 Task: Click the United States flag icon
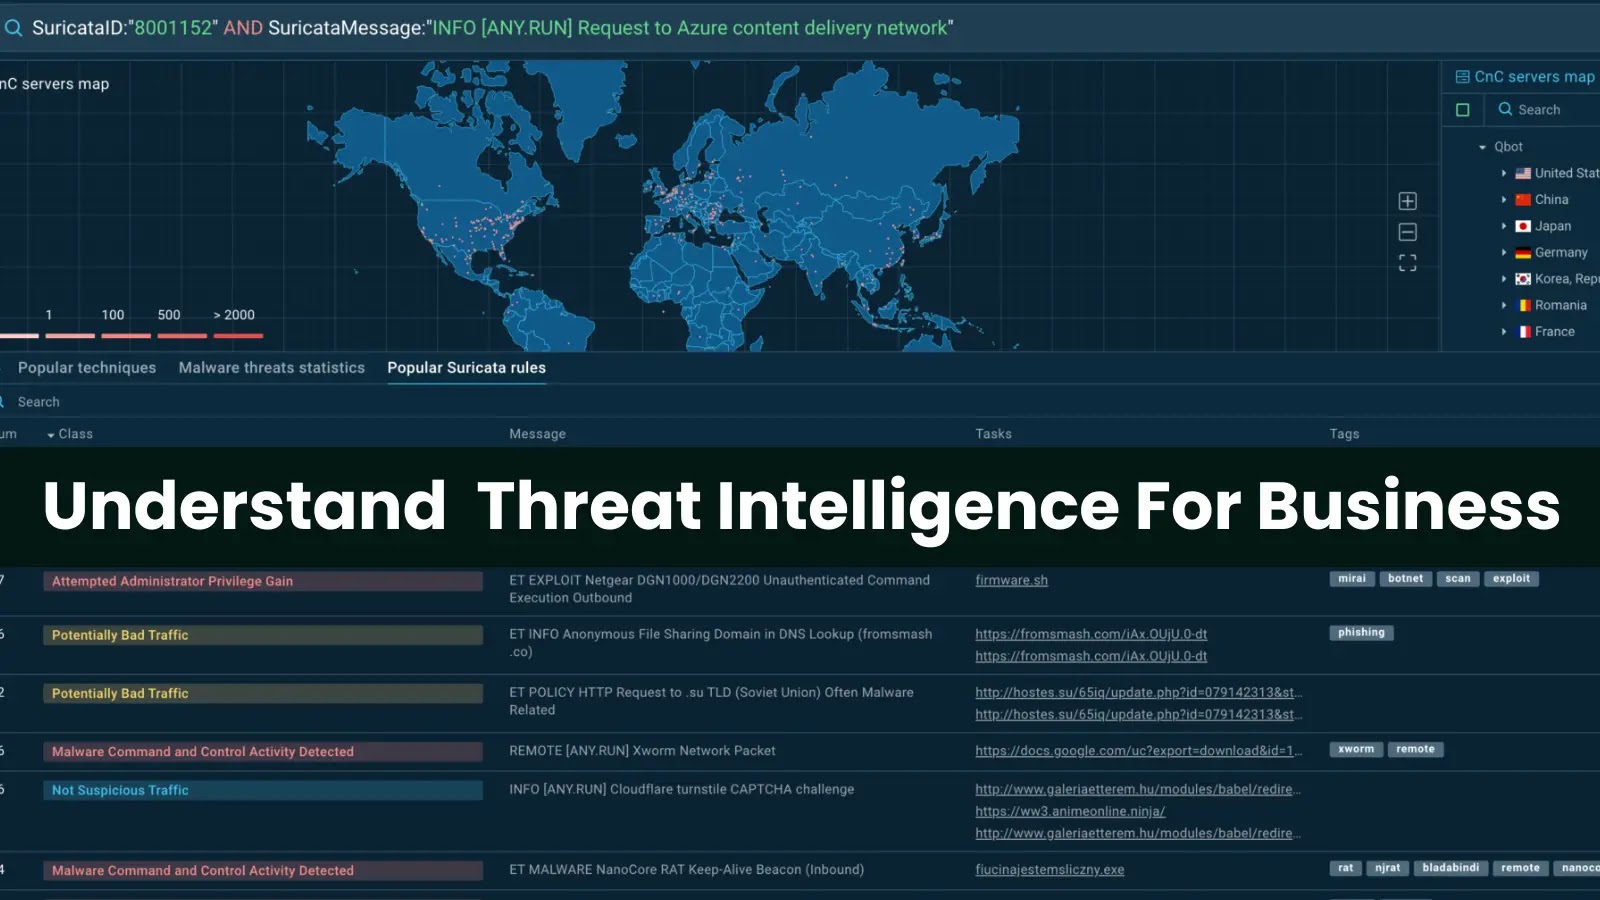[x=1523, y=173]
